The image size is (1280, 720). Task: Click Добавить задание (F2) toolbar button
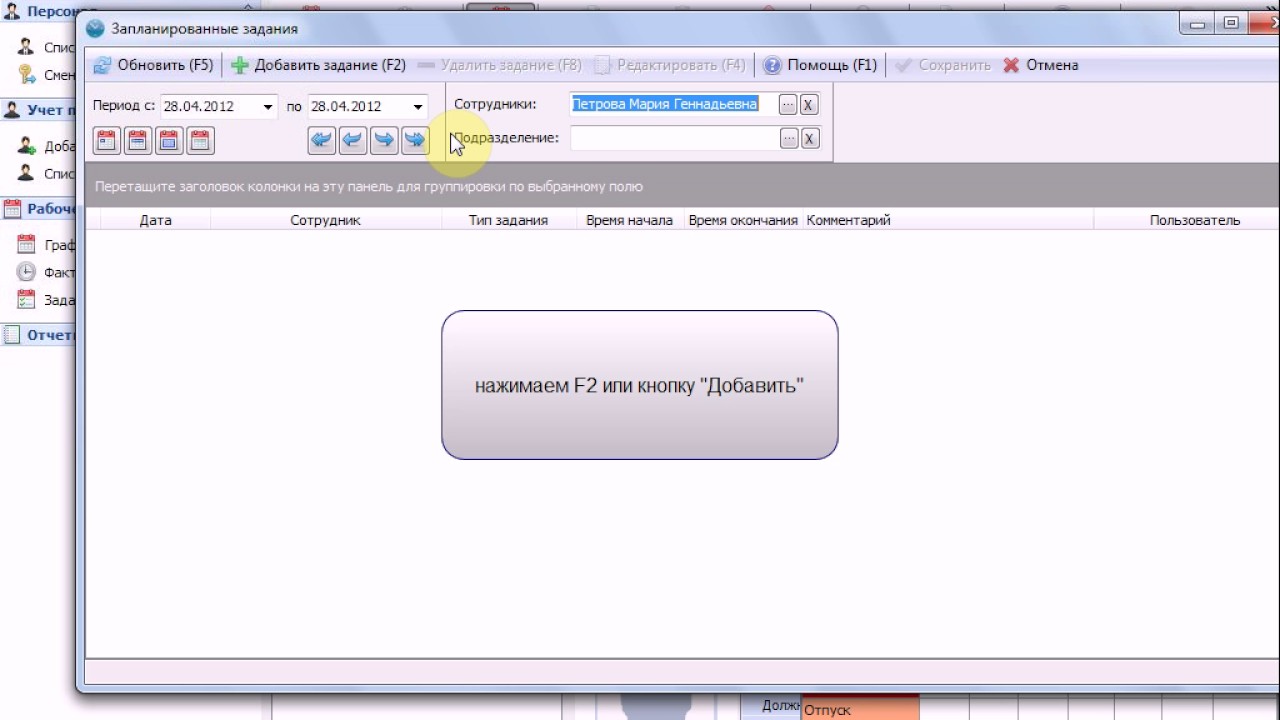318,65
